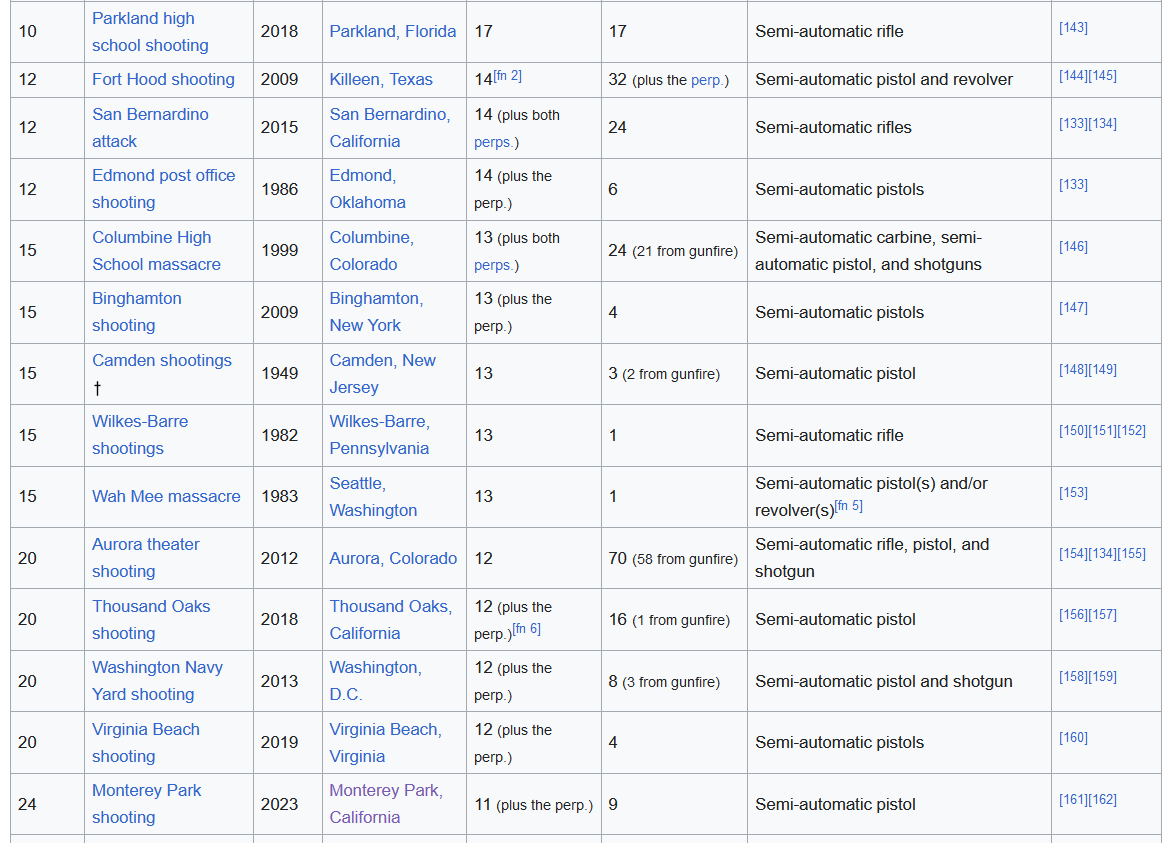Follow the Seattle, Washington link
The height and width of the screenshot is (843, 1171).
373,497
